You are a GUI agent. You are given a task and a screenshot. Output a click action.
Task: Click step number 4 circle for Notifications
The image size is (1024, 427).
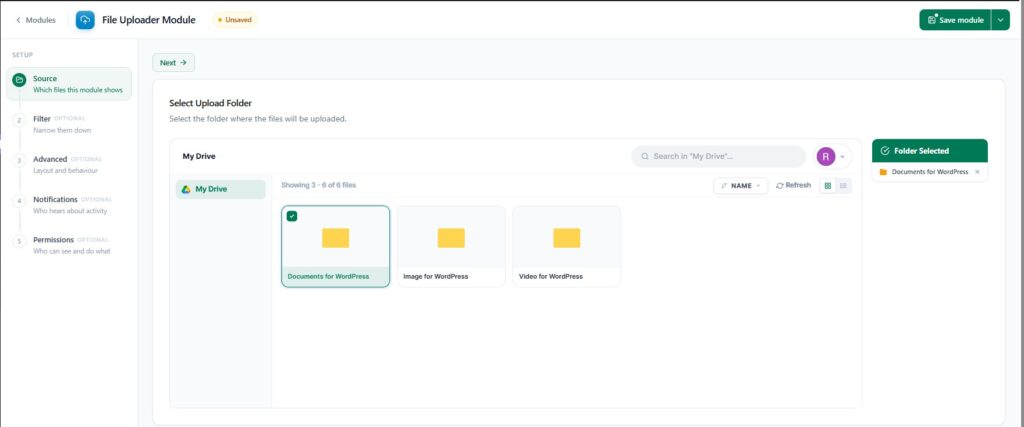[20, 201]
